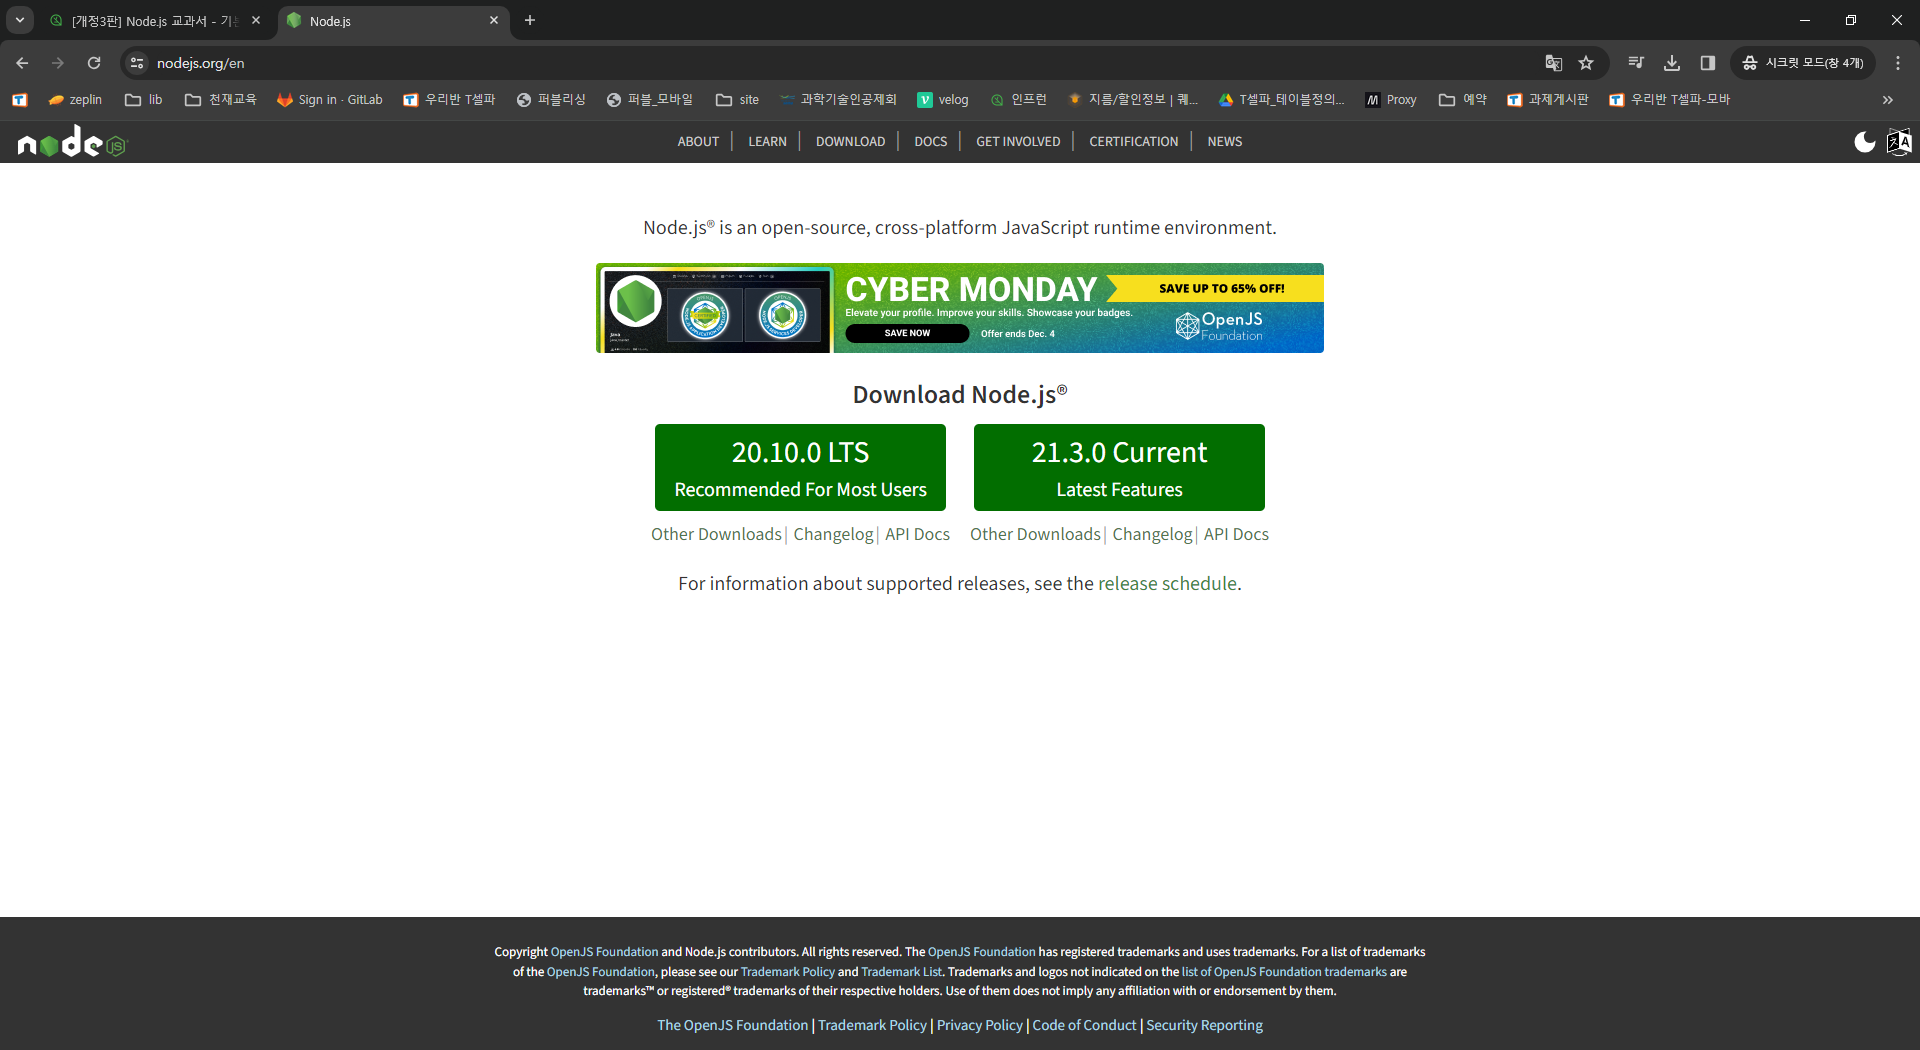Open NEWS navigation item
The height and width of the screenshot is (1050, 1920).
click(x=1224, y=142)
